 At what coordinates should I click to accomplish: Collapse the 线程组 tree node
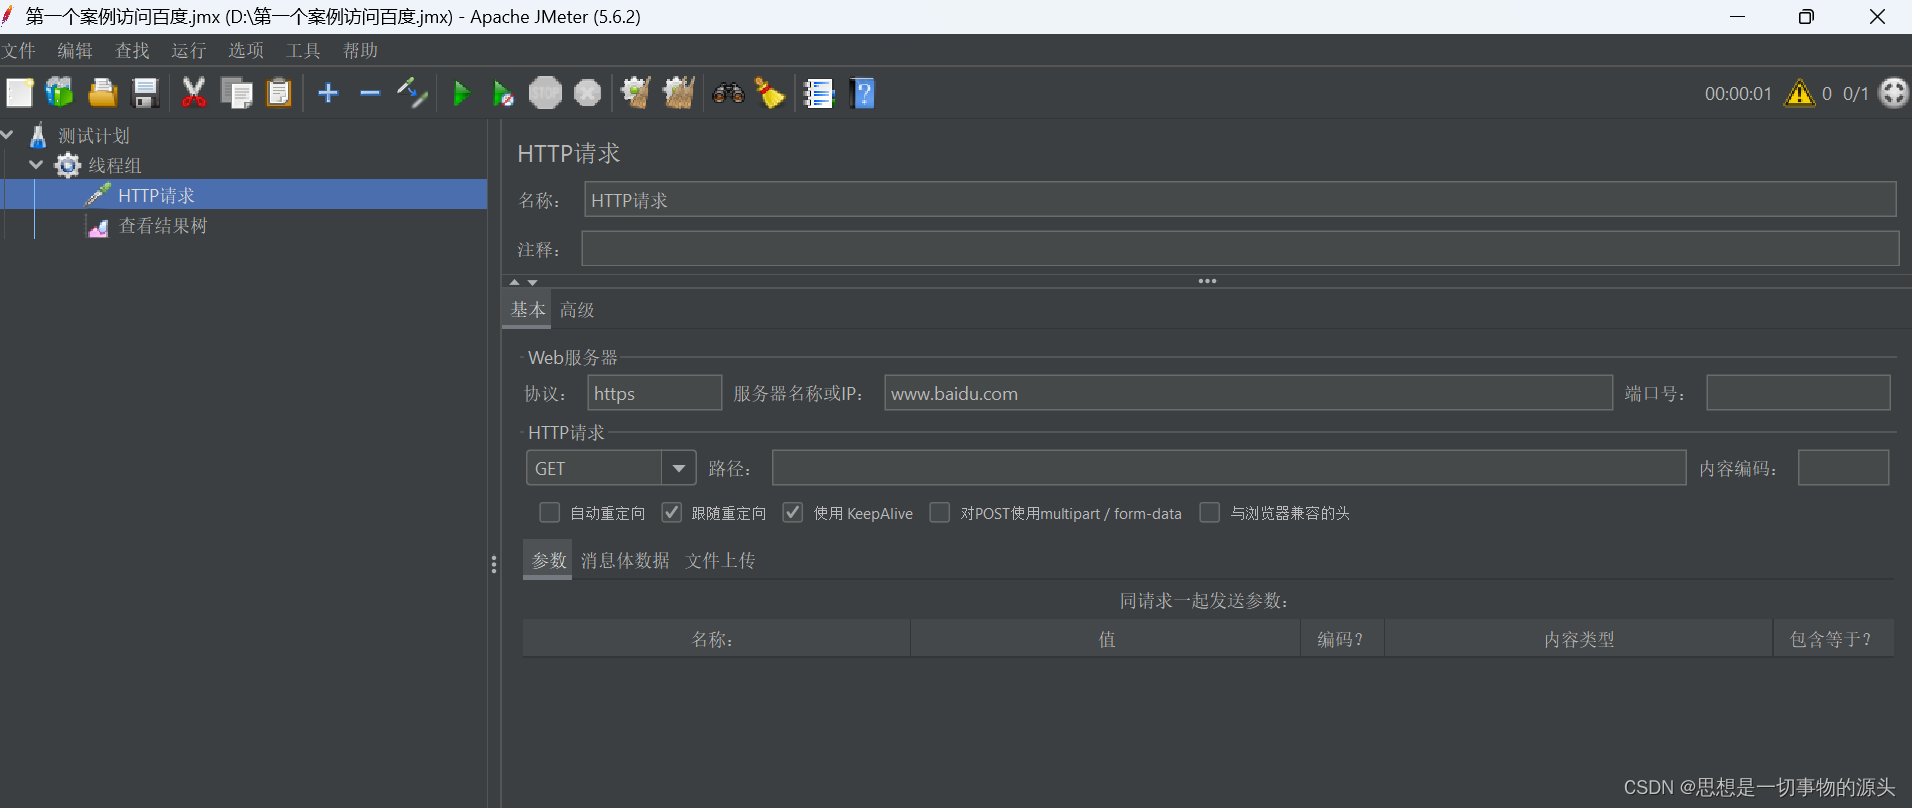click(x=36, y=164)
